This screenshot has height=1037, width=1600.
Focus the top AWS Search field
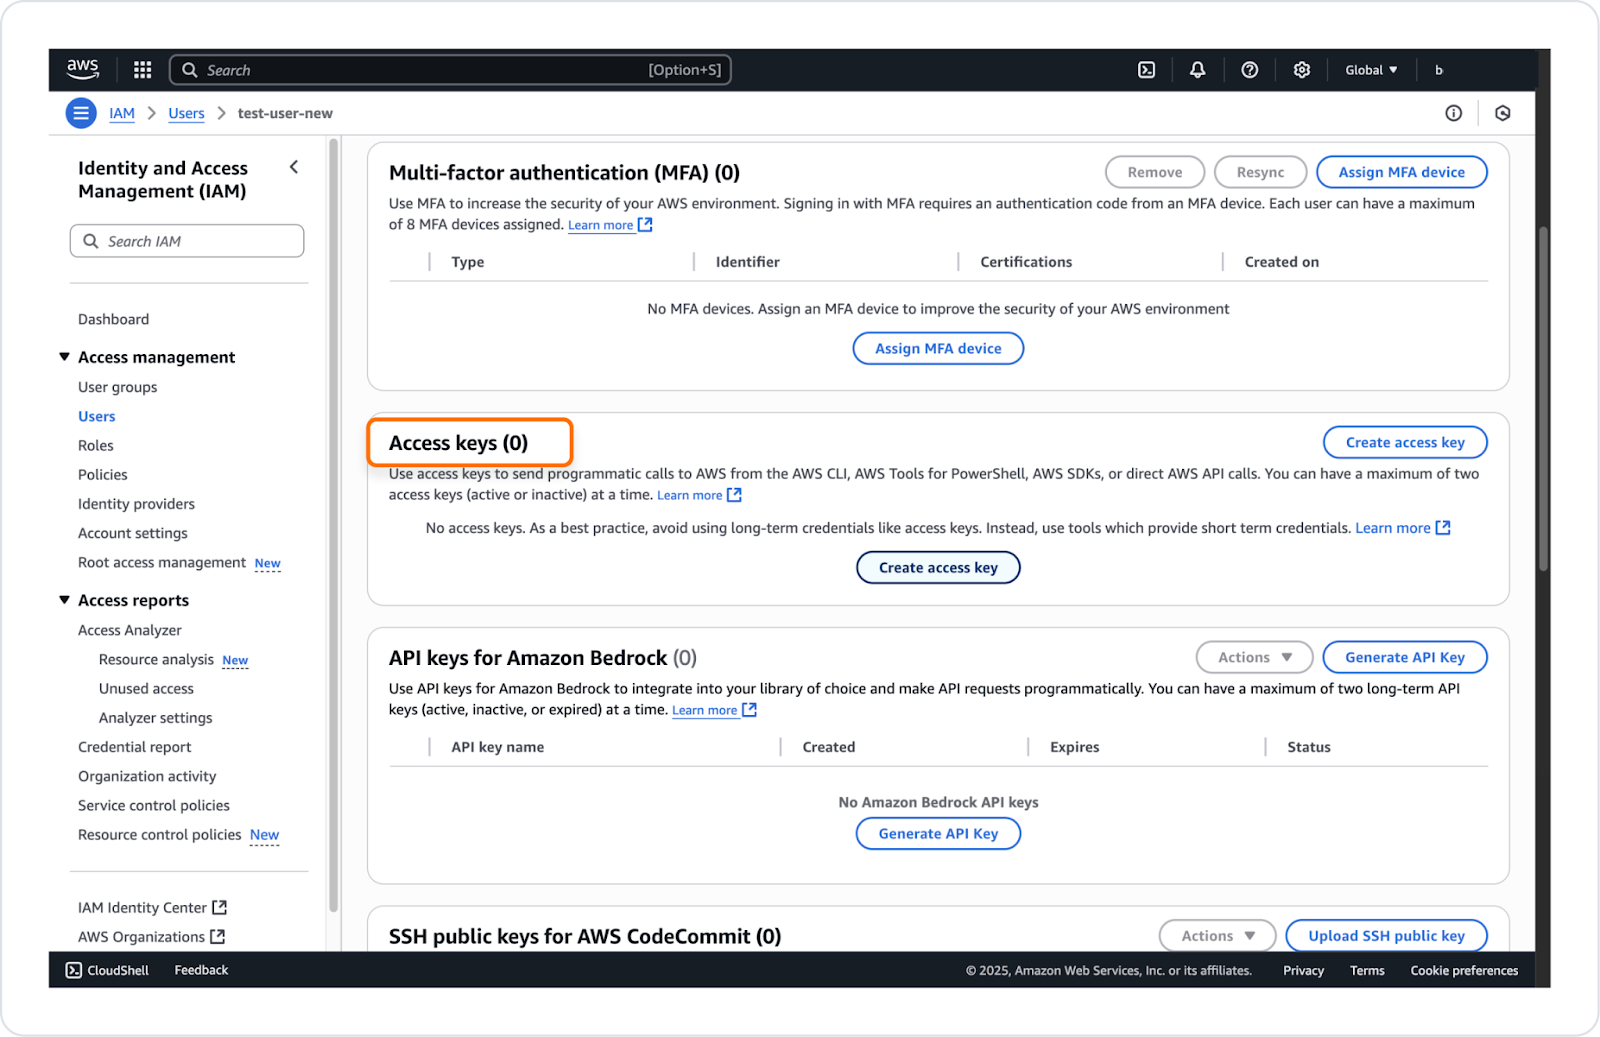click(450, 70)
